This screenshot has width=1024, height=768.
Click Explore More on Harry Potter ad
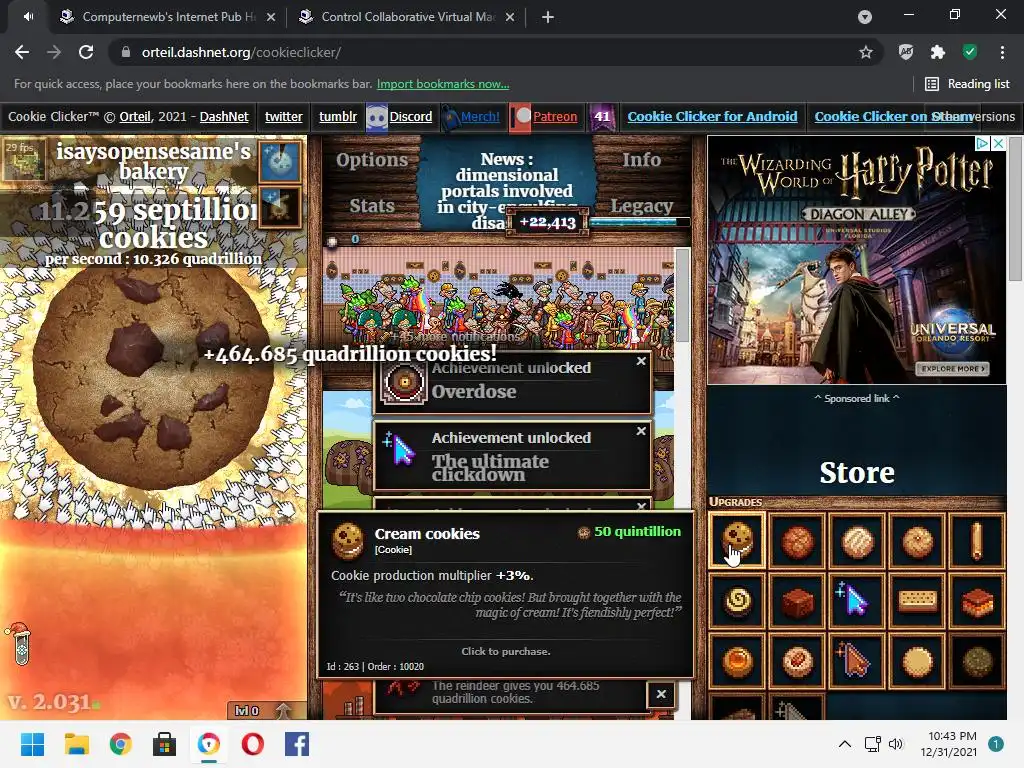953,368
